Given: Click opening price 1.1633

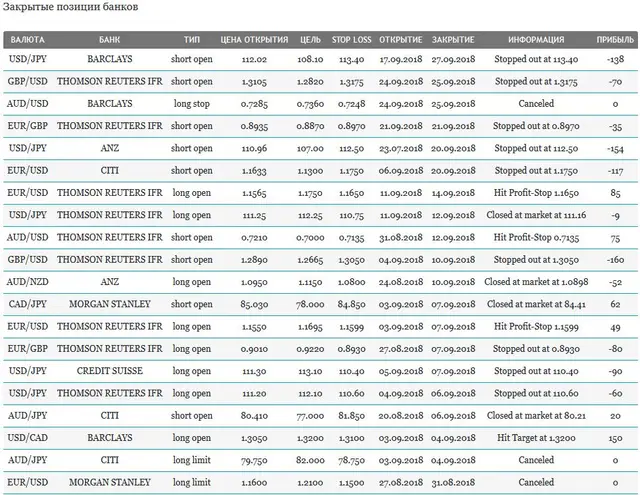Looking at the screenshot, I should coord(254,171).
